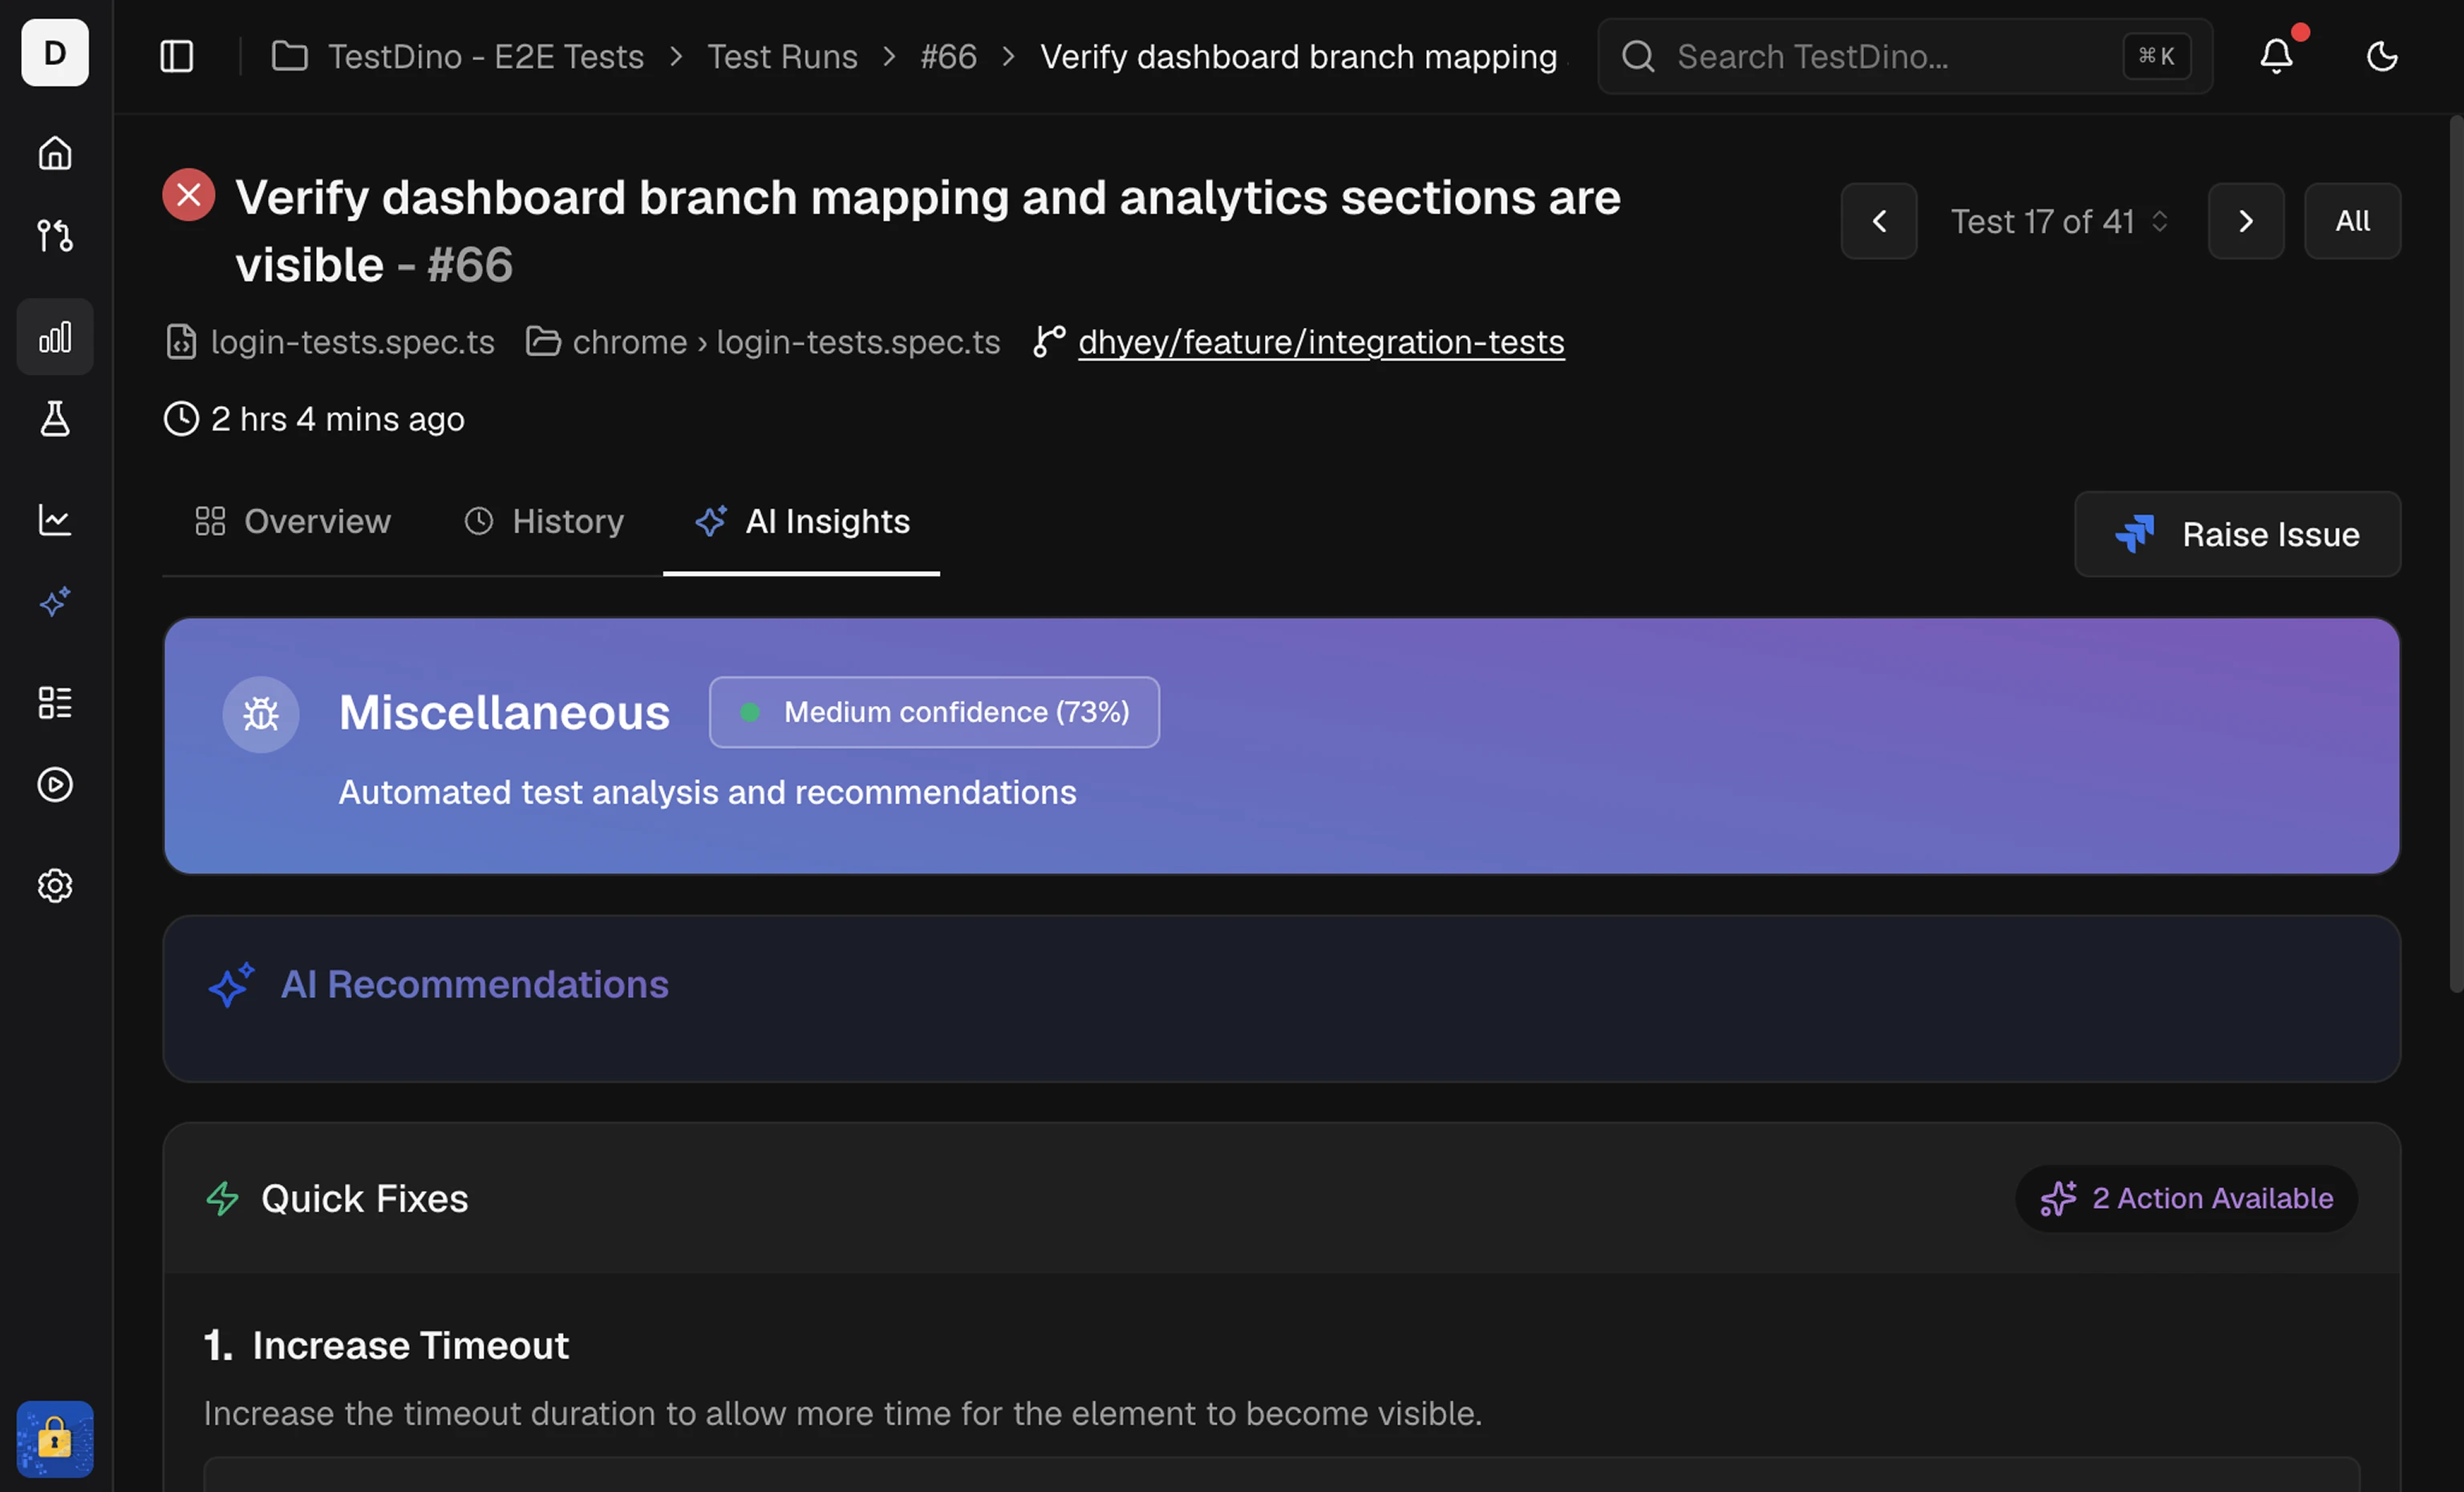Open the settings gear icon
Image resolution: width=2464 pixels, height=1492 pixels.
tap(55, 886)
